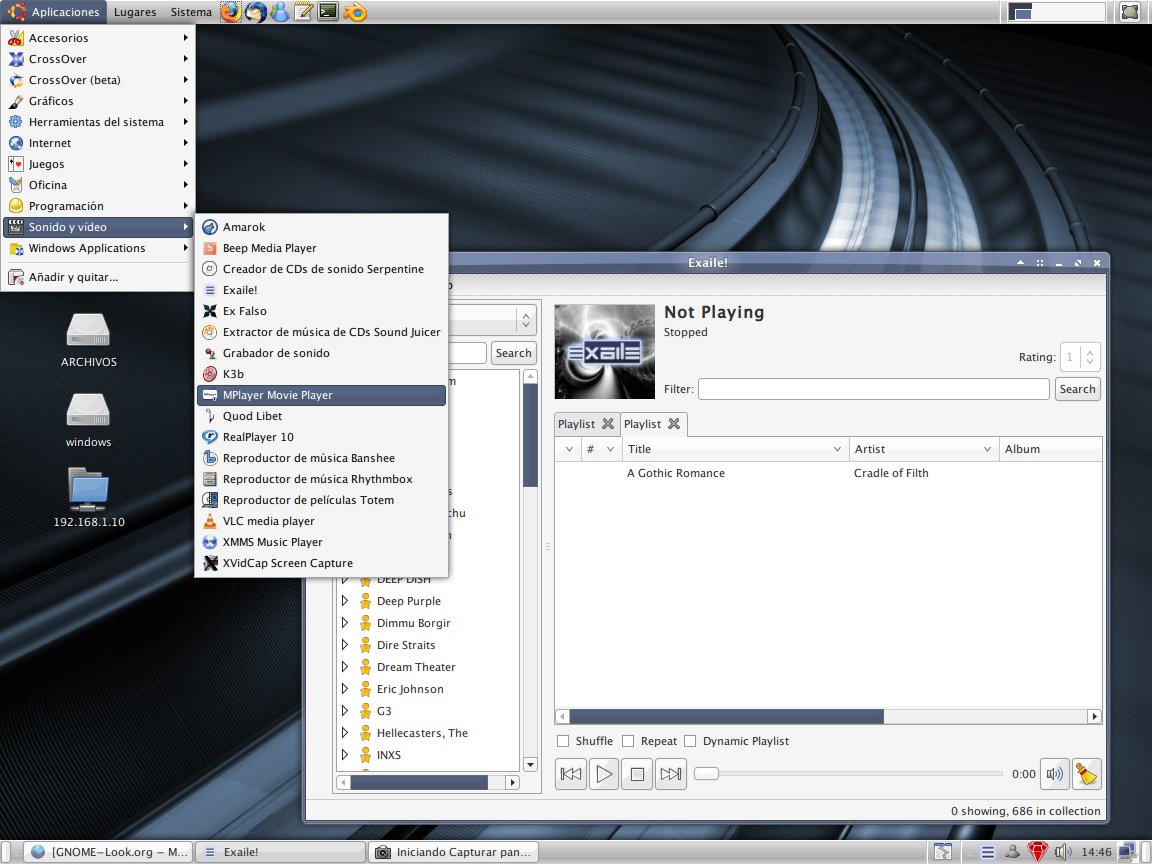The height and width of the screenshot is (864, 1152).
Task: Select the A Gothic Romance track row
Action: click(x=828, y=473)
